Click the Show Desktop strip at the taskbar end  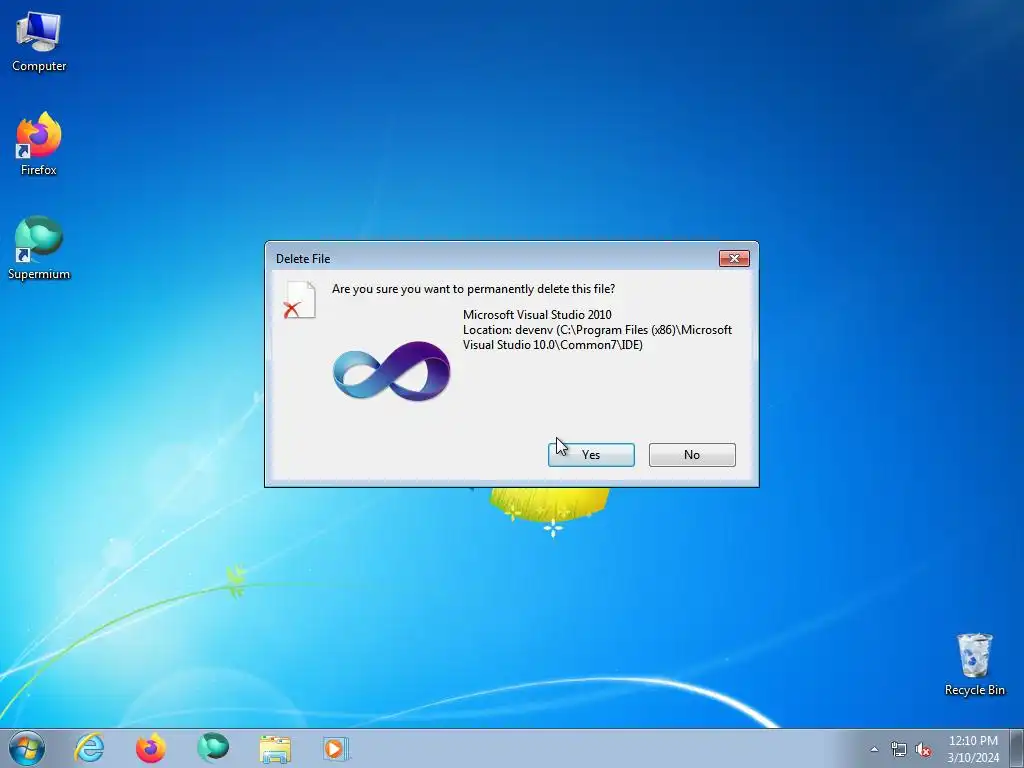pyautogui.click(x=1018, y=748)
